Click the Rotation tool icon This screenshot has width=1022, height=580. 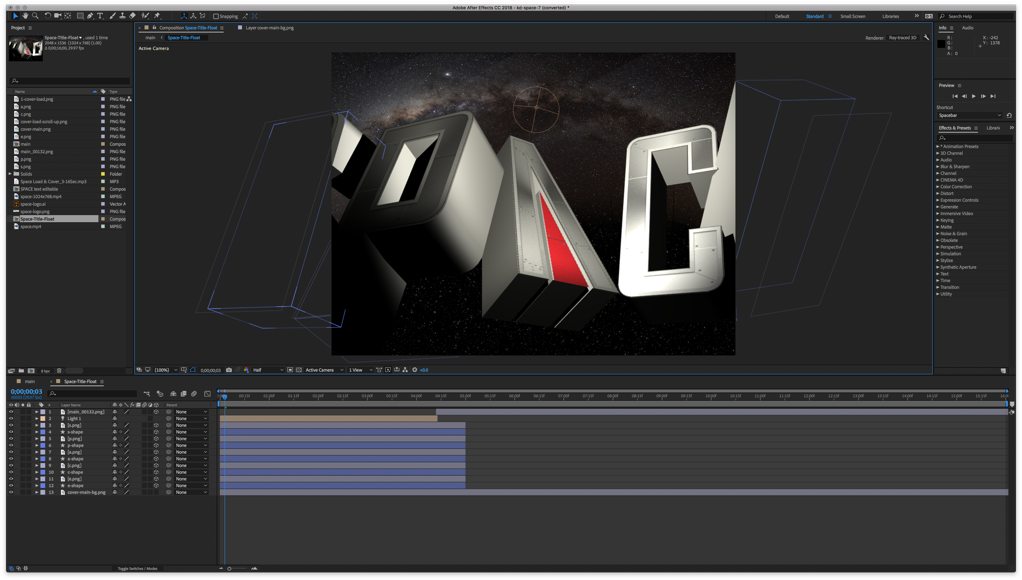47,16
